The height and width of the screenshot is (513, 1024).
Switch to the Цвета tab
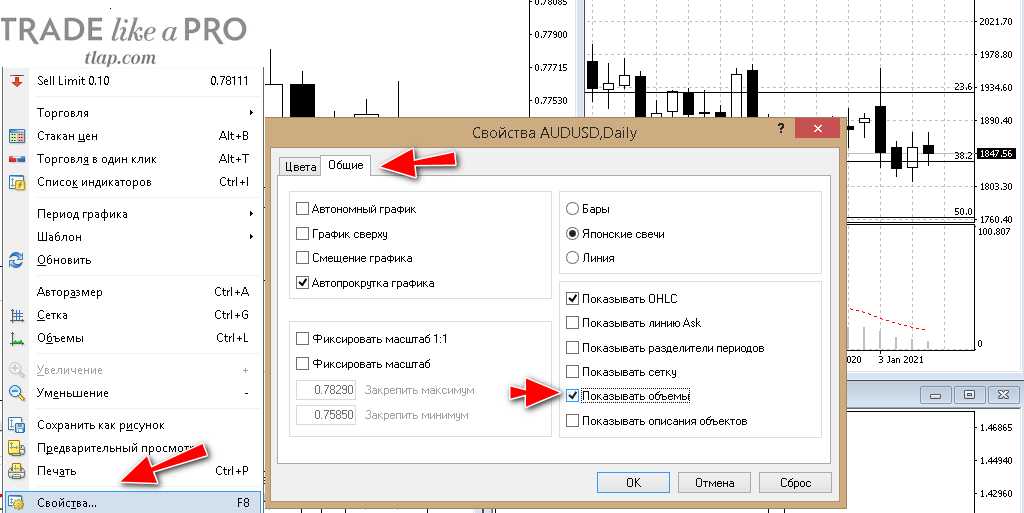(x=300, y=166)
